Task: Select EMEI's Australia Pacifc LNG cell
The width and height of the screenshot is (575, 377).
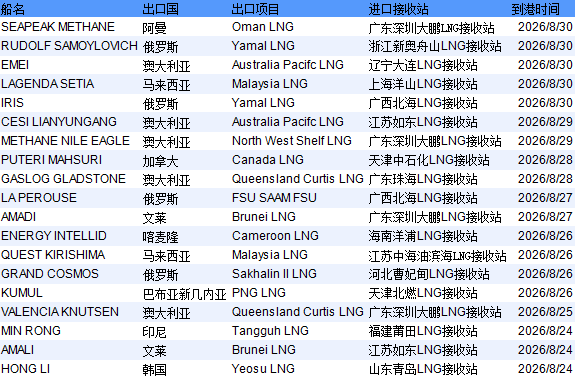Action: [x=288, y=65]
